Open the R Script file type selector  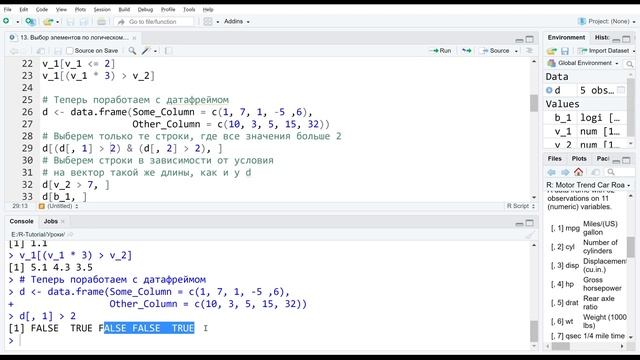pyautogui.click(x=521, y=206)
